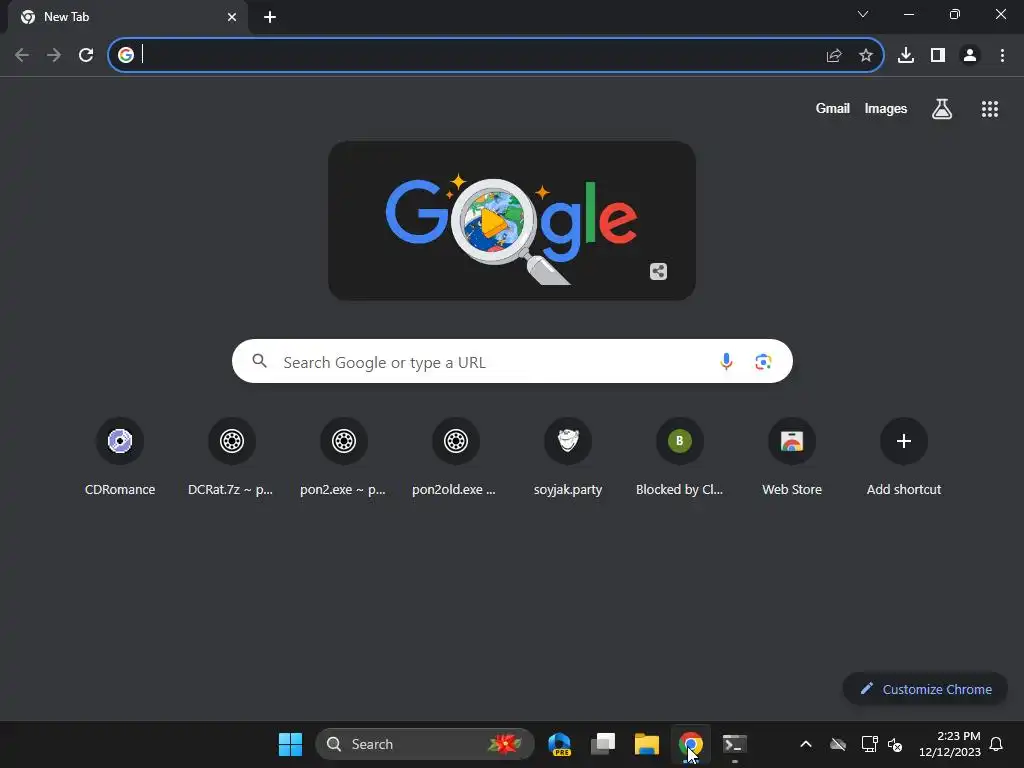Open Edge Preview from taskbar

click(x=560, y=744)
